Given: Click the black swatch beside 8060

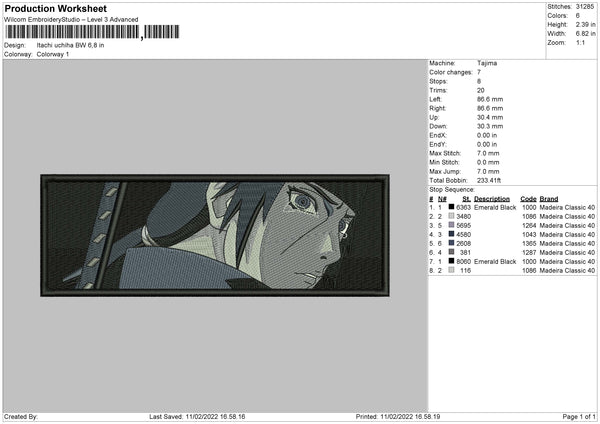Looking at the screenshot, I should click(x=452, y=261).
